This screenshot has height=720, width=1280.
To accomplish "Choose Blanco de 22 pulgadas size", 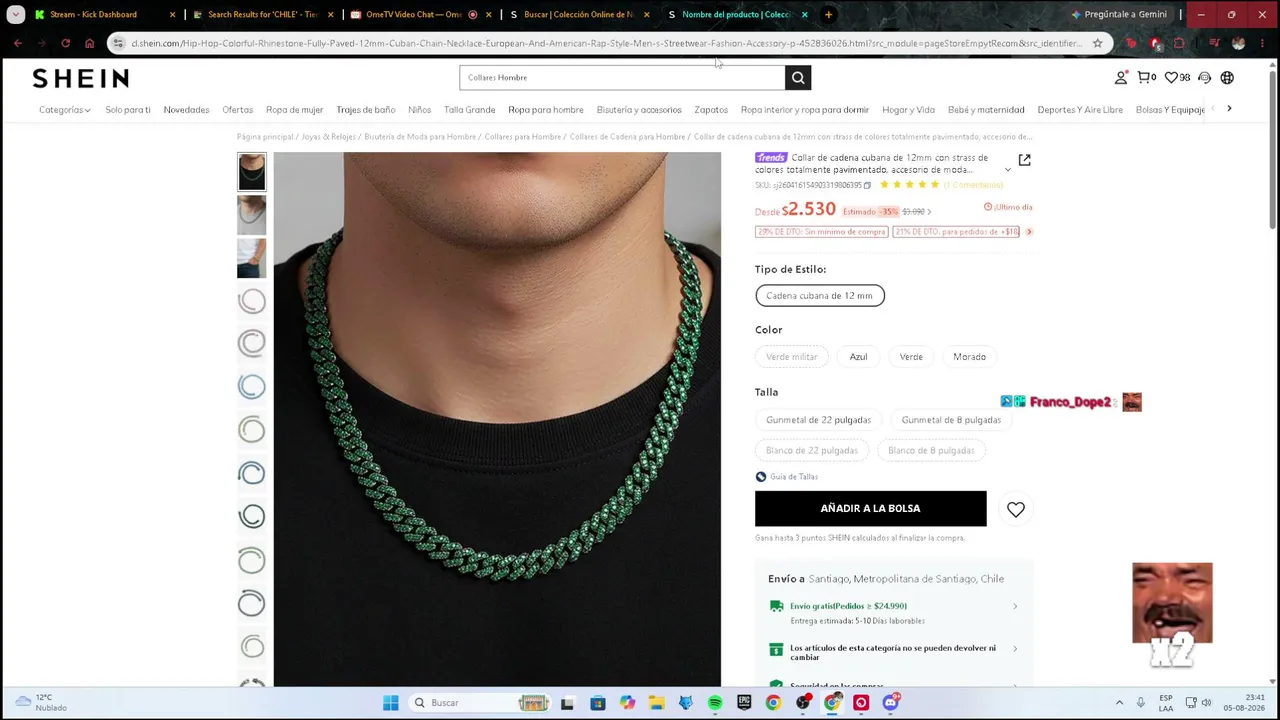I will [812, 451].
